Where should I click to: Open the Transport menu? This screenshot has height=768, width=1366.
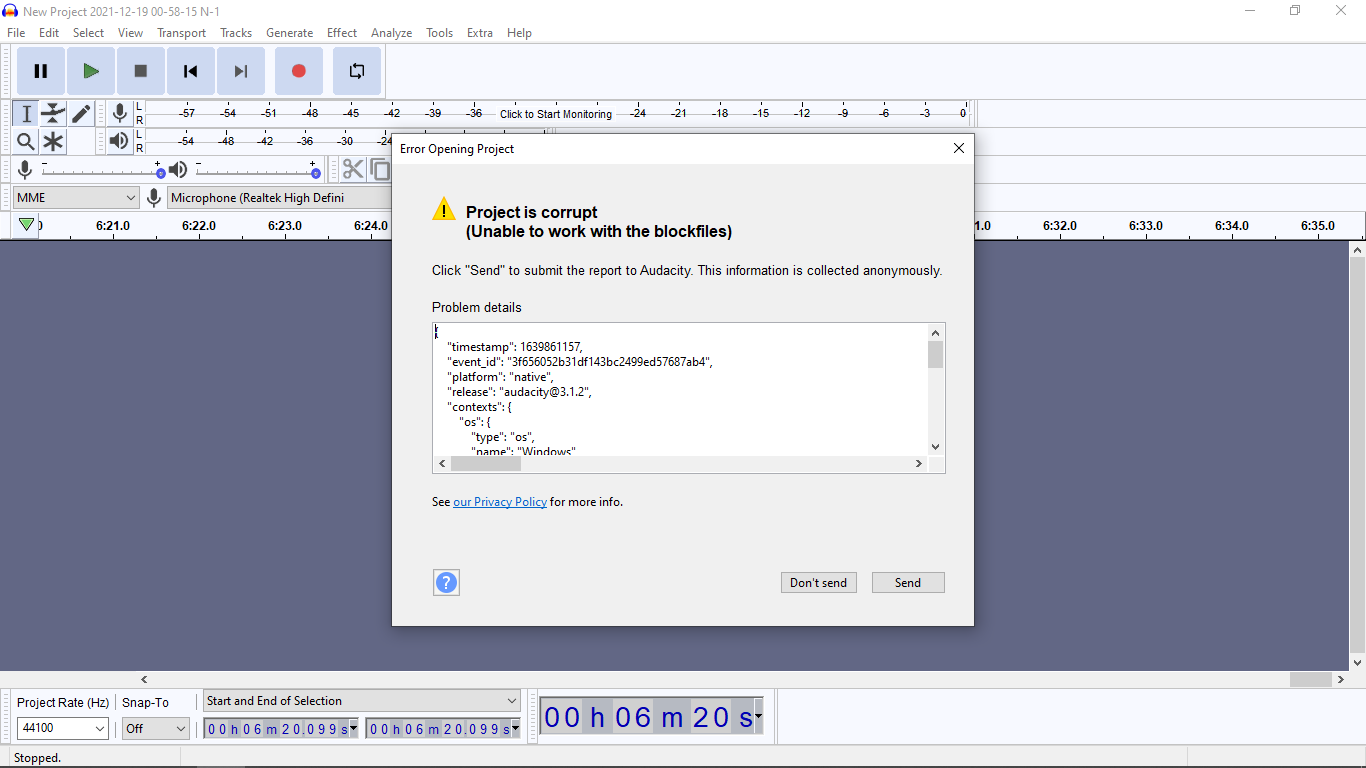[181, 32]
